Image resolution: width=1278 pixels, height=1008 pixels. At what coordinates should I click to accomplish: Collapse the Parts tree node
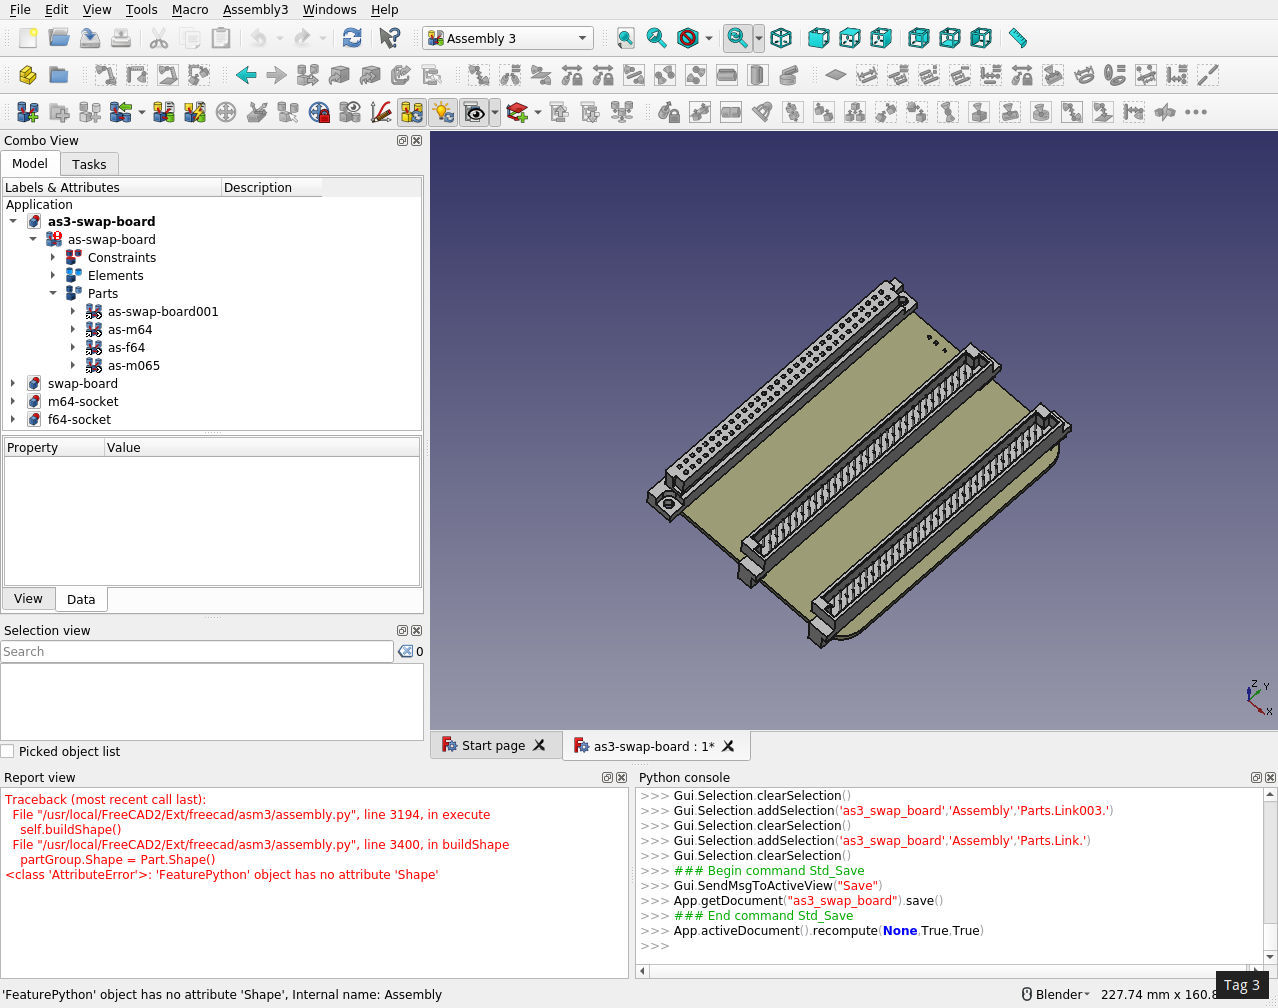click(x=53, y=294)
